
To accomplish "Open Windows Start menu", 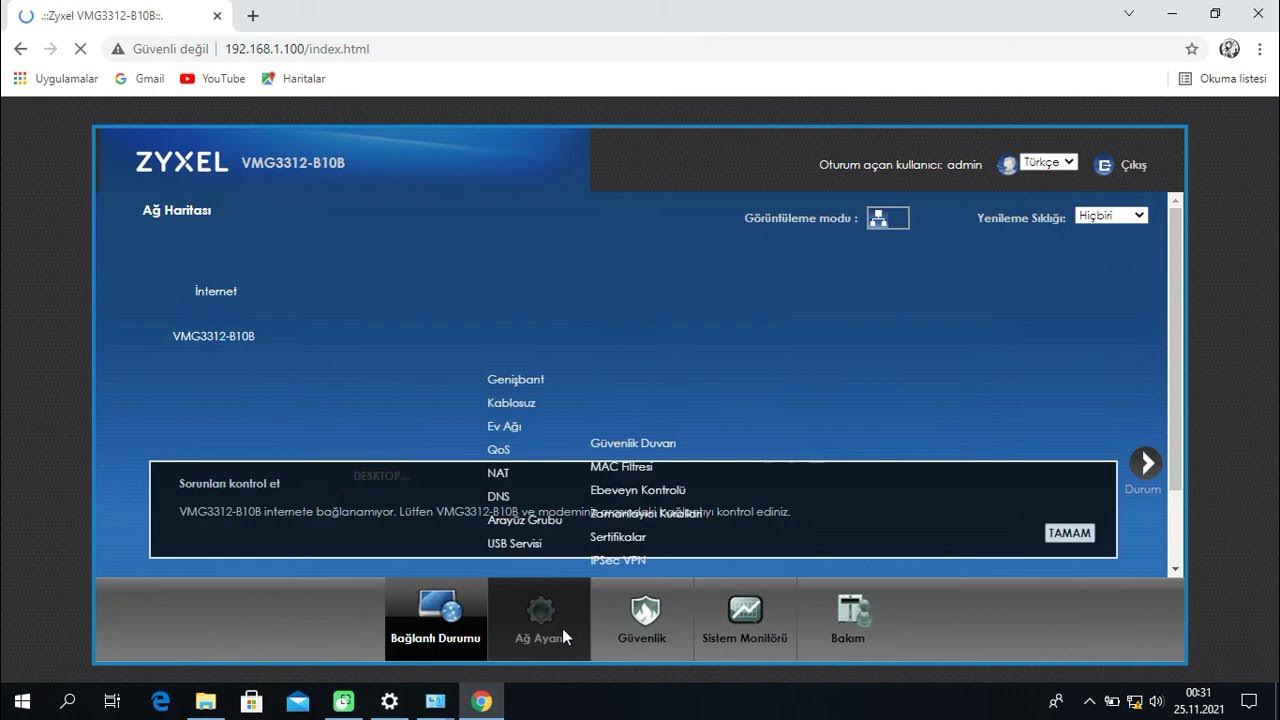I will tap(21, 702).
